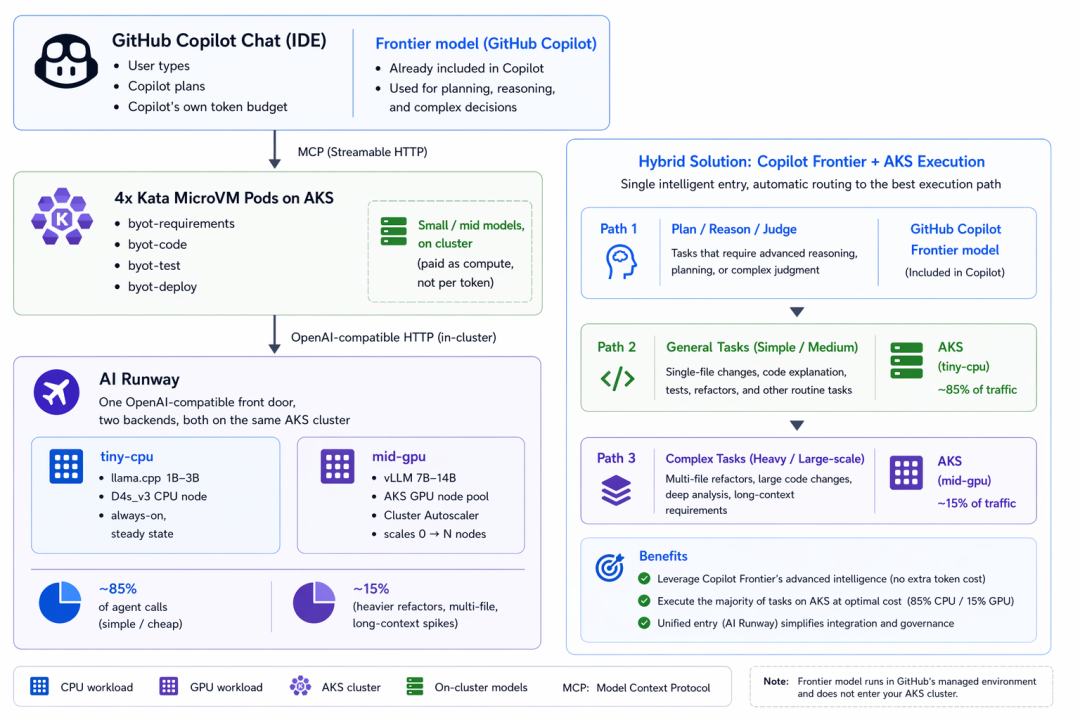This screenshot has width=1080, height=720.
Task: Click the blue pie chart next to ~85%
Action: (x=60, y=602)
